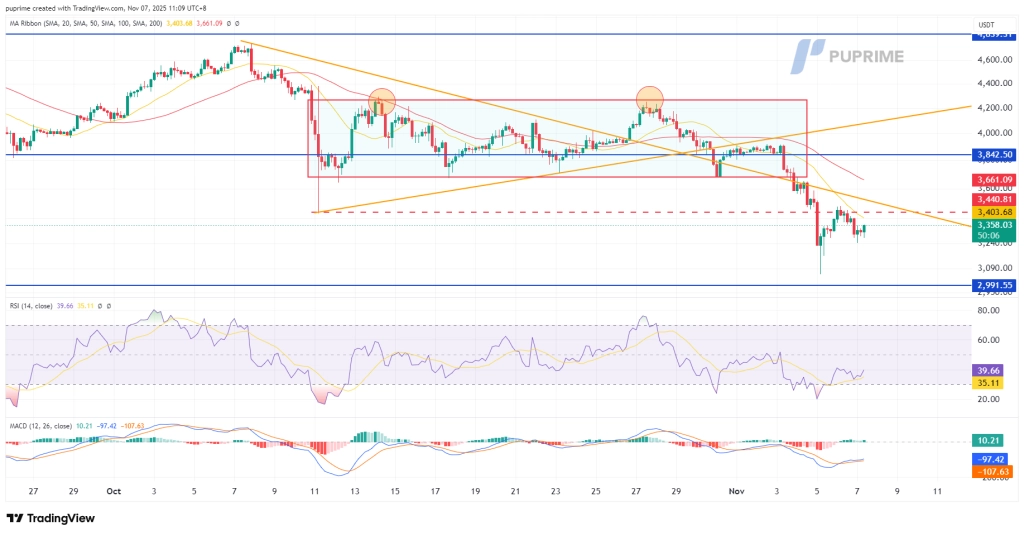Select the MACD (12, 26, close) indicator legend

point(42,424)
